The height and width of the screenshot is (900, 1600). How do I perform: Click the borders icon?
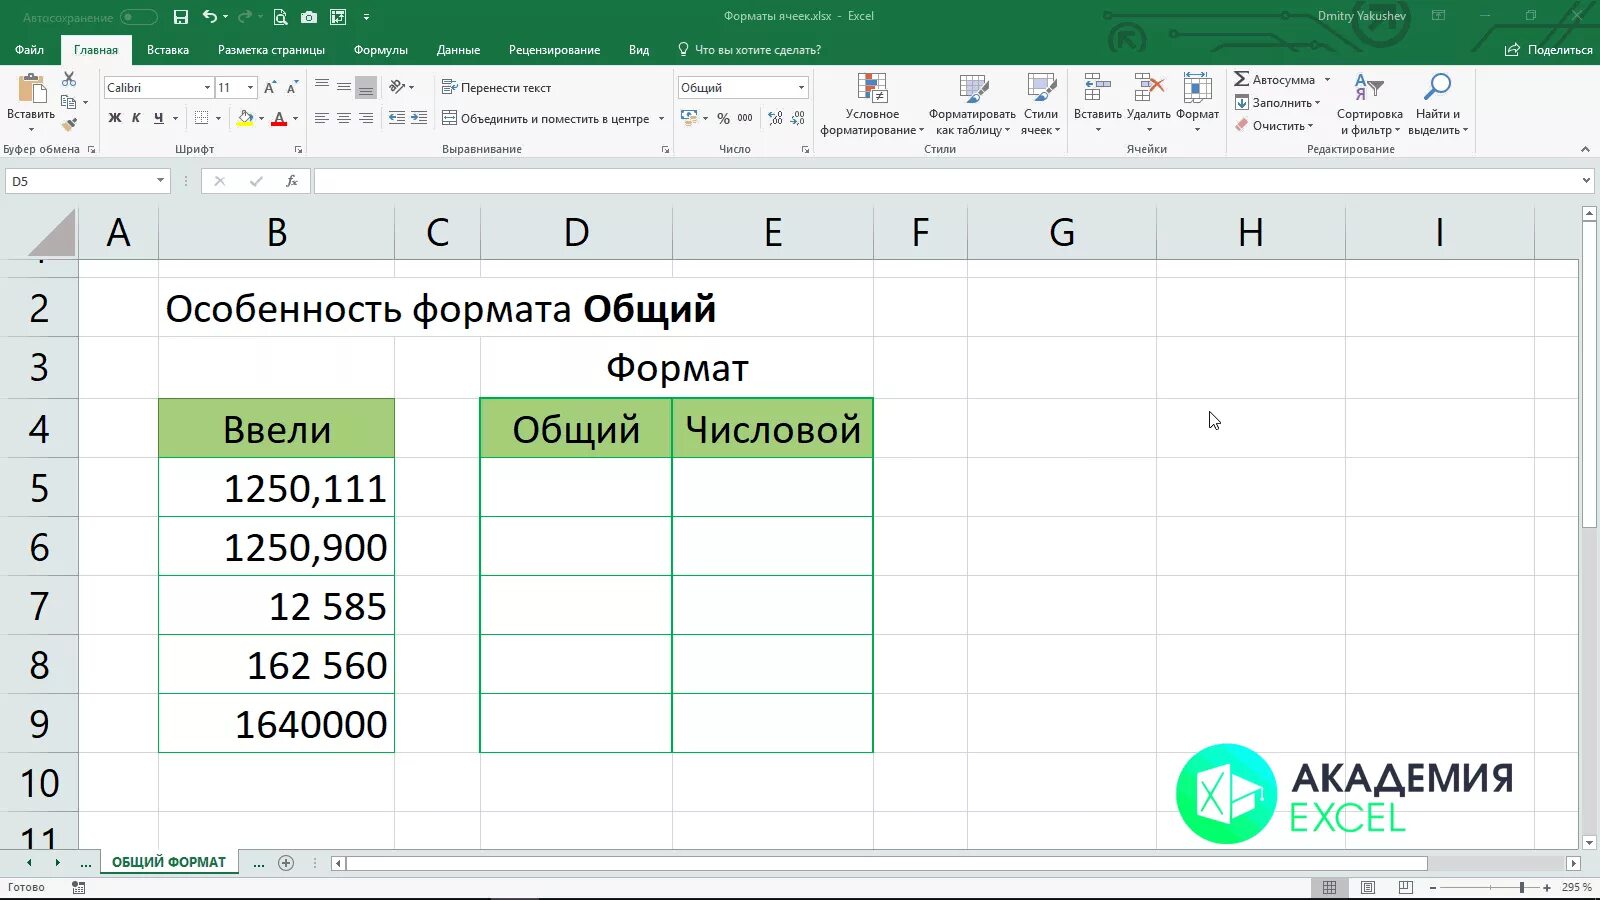click(x=202, y=118)
